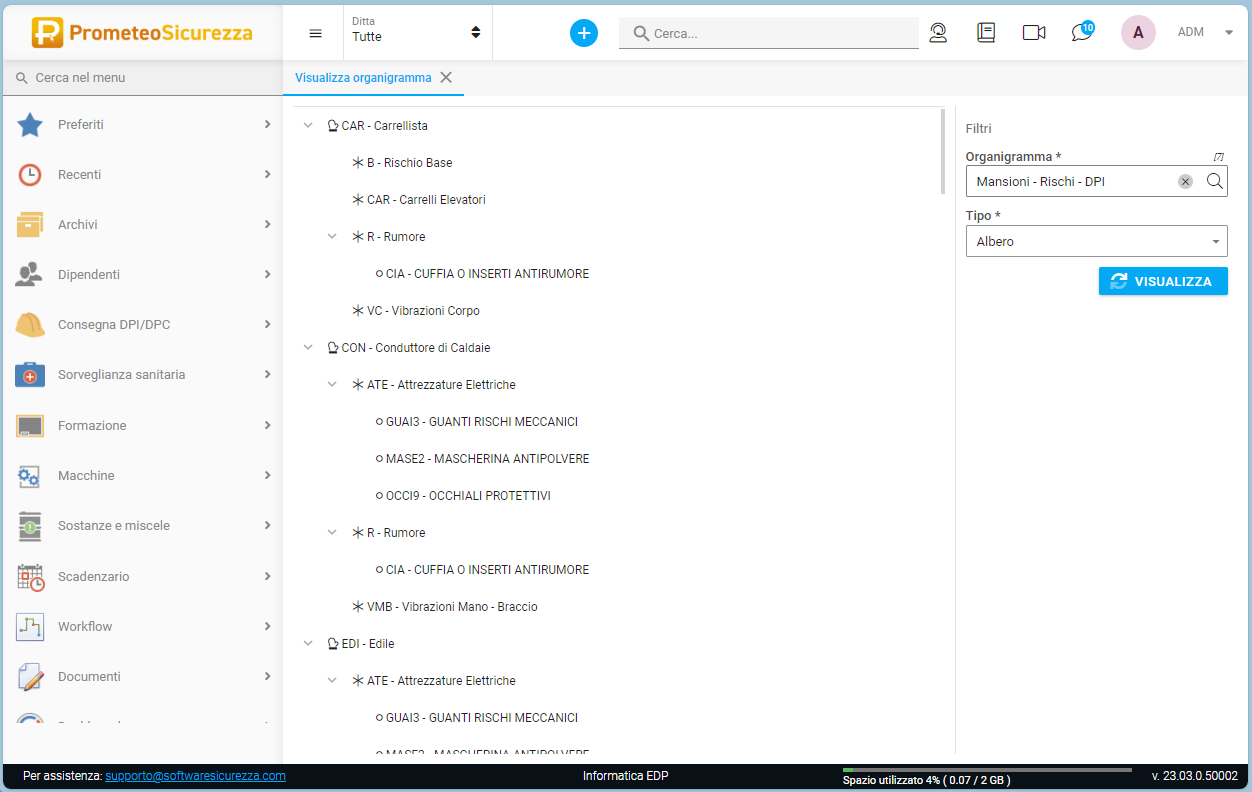
Task: Click the VISUALIZZA button
Action: point(1163,281)
